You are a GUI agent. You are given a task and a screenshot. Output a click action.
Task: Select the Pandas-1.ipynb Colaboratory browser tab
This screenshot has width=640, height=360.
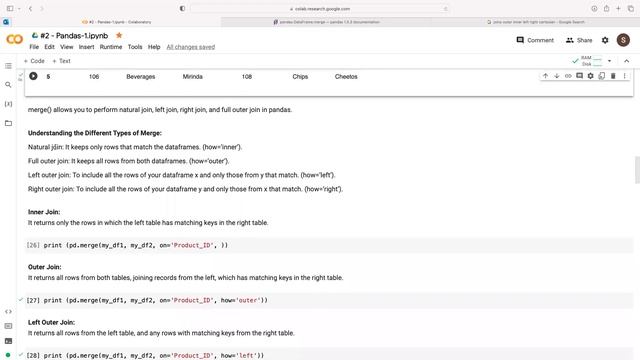[116, 22]
